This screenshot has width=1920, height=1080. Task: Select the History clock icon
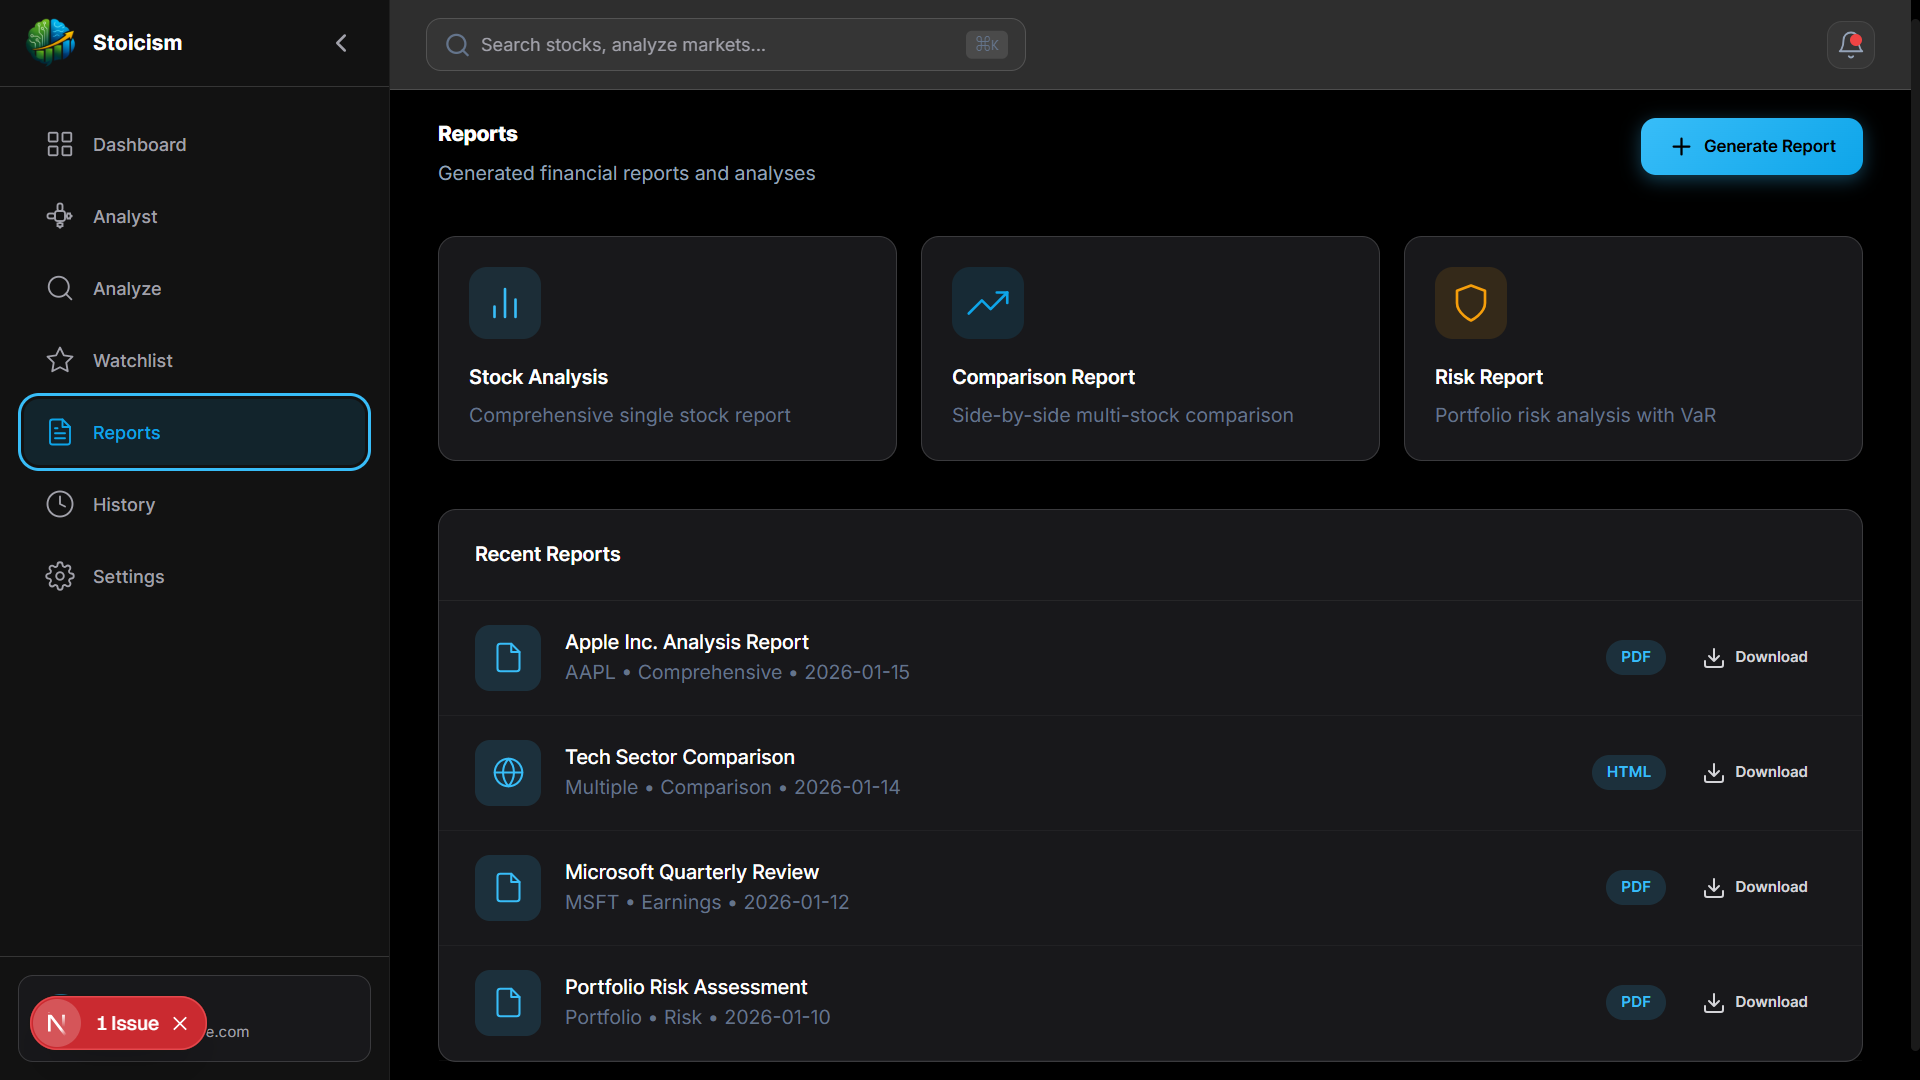click(x=59, y=504)
